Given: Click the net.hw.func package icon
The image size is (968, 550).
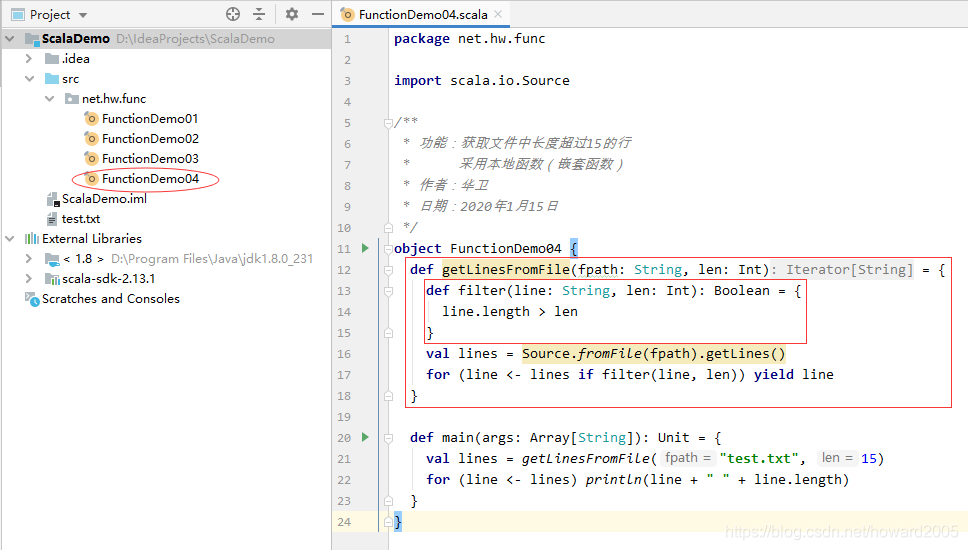Looking at the screenshot, I should 72,99.
